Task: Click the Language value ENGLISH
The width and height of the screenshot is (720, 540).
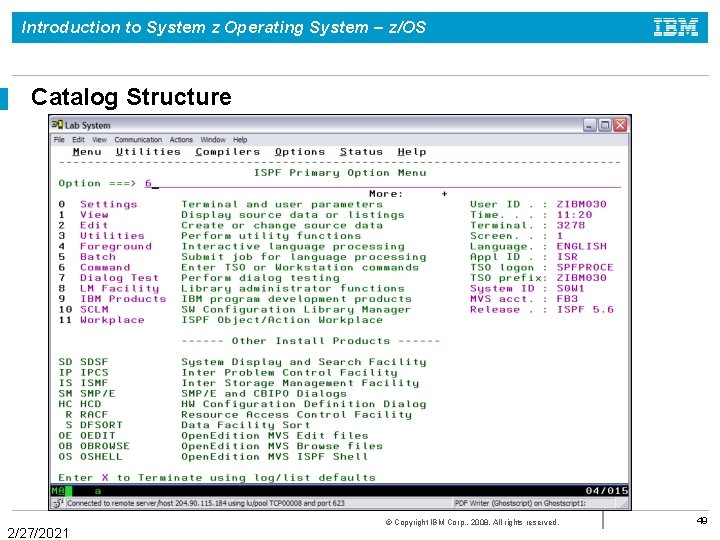Action: 581,247
